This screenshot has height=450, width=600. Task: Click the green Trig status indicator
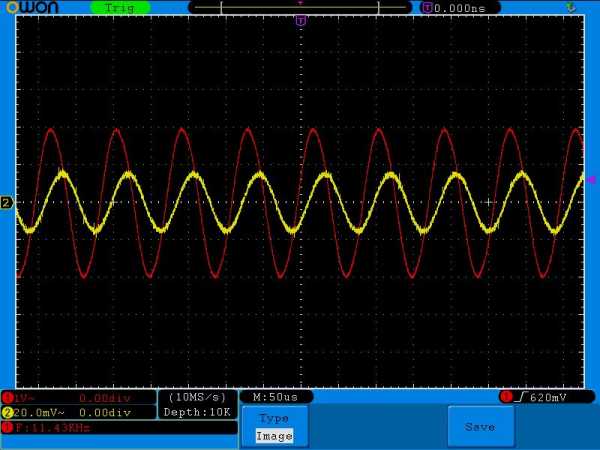click(120, 8)
